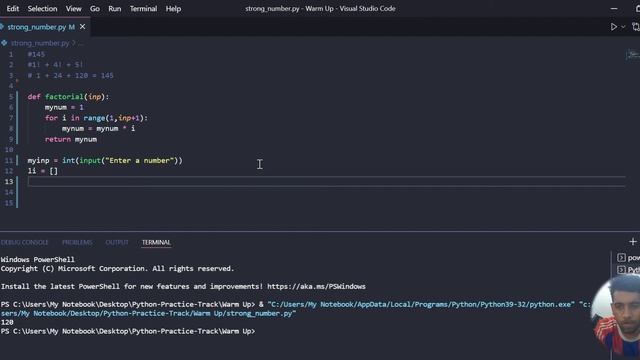Open the Go menu
Image resolution: width=640 pixels, height=360 pixels.
pyautogui.click(x=95, y=9)
